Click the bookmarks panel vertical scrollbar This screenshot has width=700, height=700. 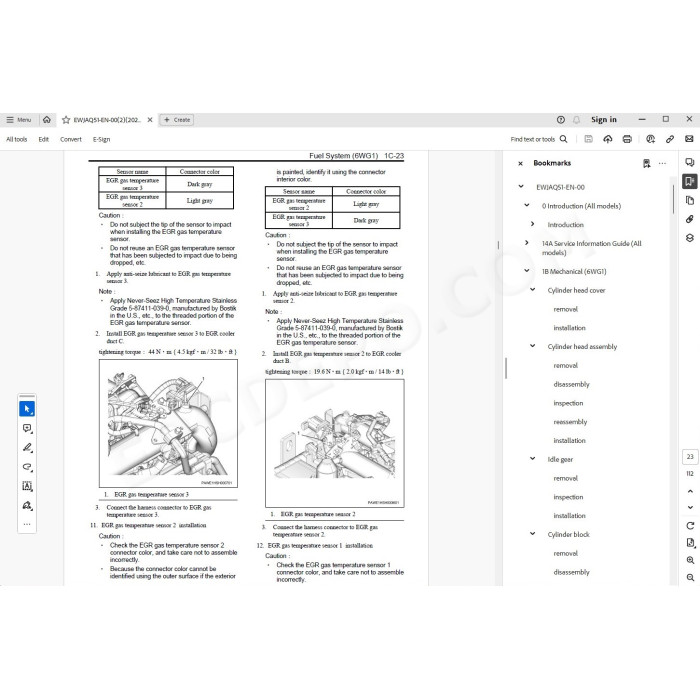[x=673, y=199]
